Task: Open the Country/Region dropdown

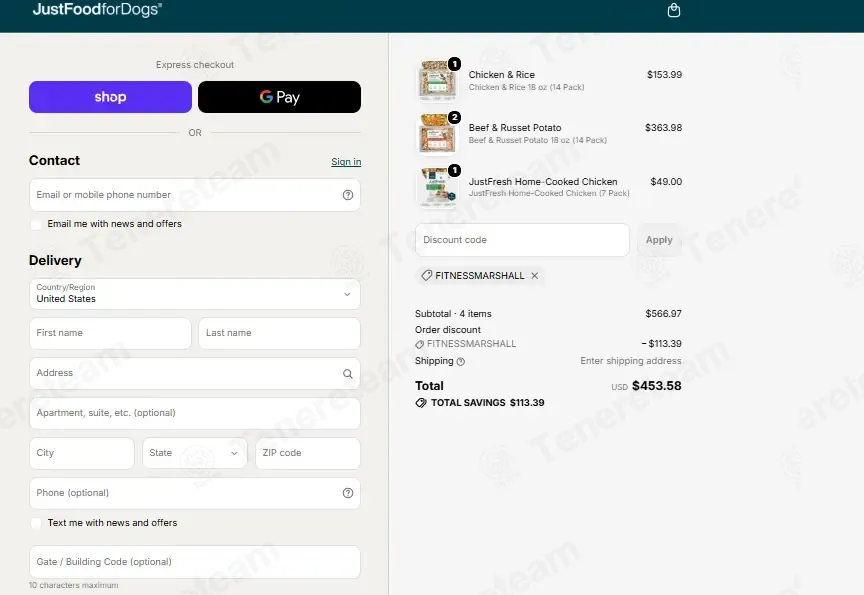Action: coord(195,294)
